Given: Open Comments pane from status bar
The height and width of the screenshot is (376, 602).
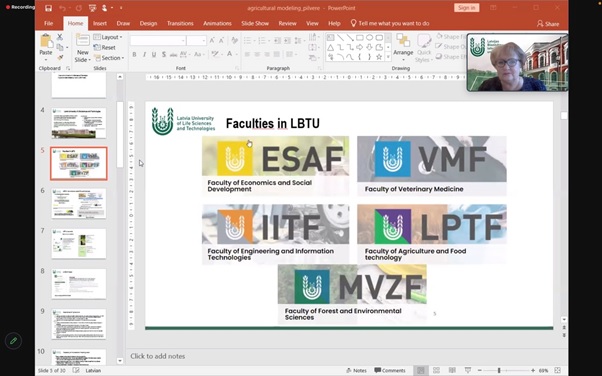Looking at the screenshot, I should point(390,370).
